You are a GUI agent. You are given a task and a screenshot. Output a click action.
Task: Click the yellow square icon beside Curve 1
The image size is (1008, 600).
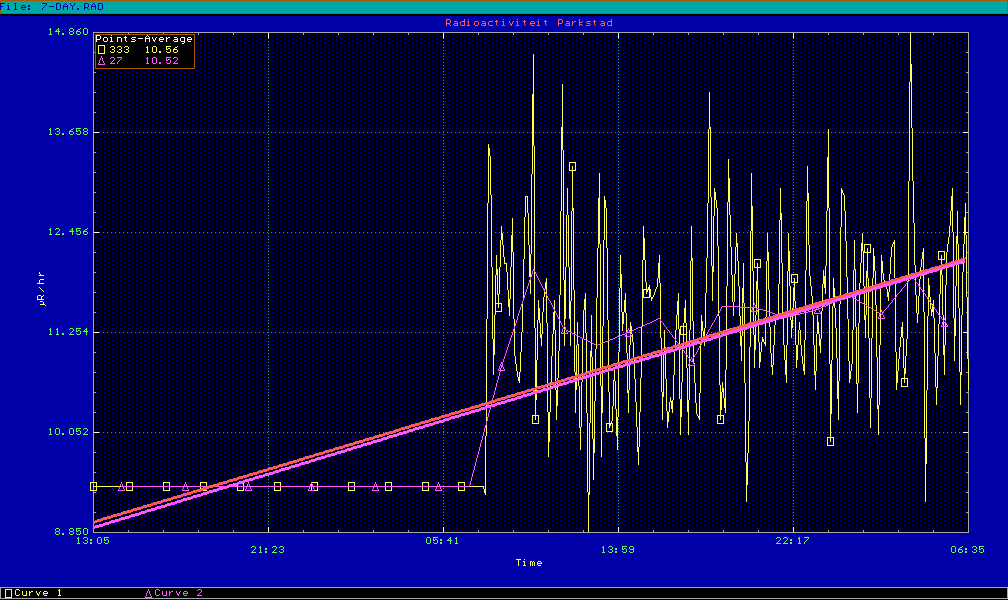(9, 593)
